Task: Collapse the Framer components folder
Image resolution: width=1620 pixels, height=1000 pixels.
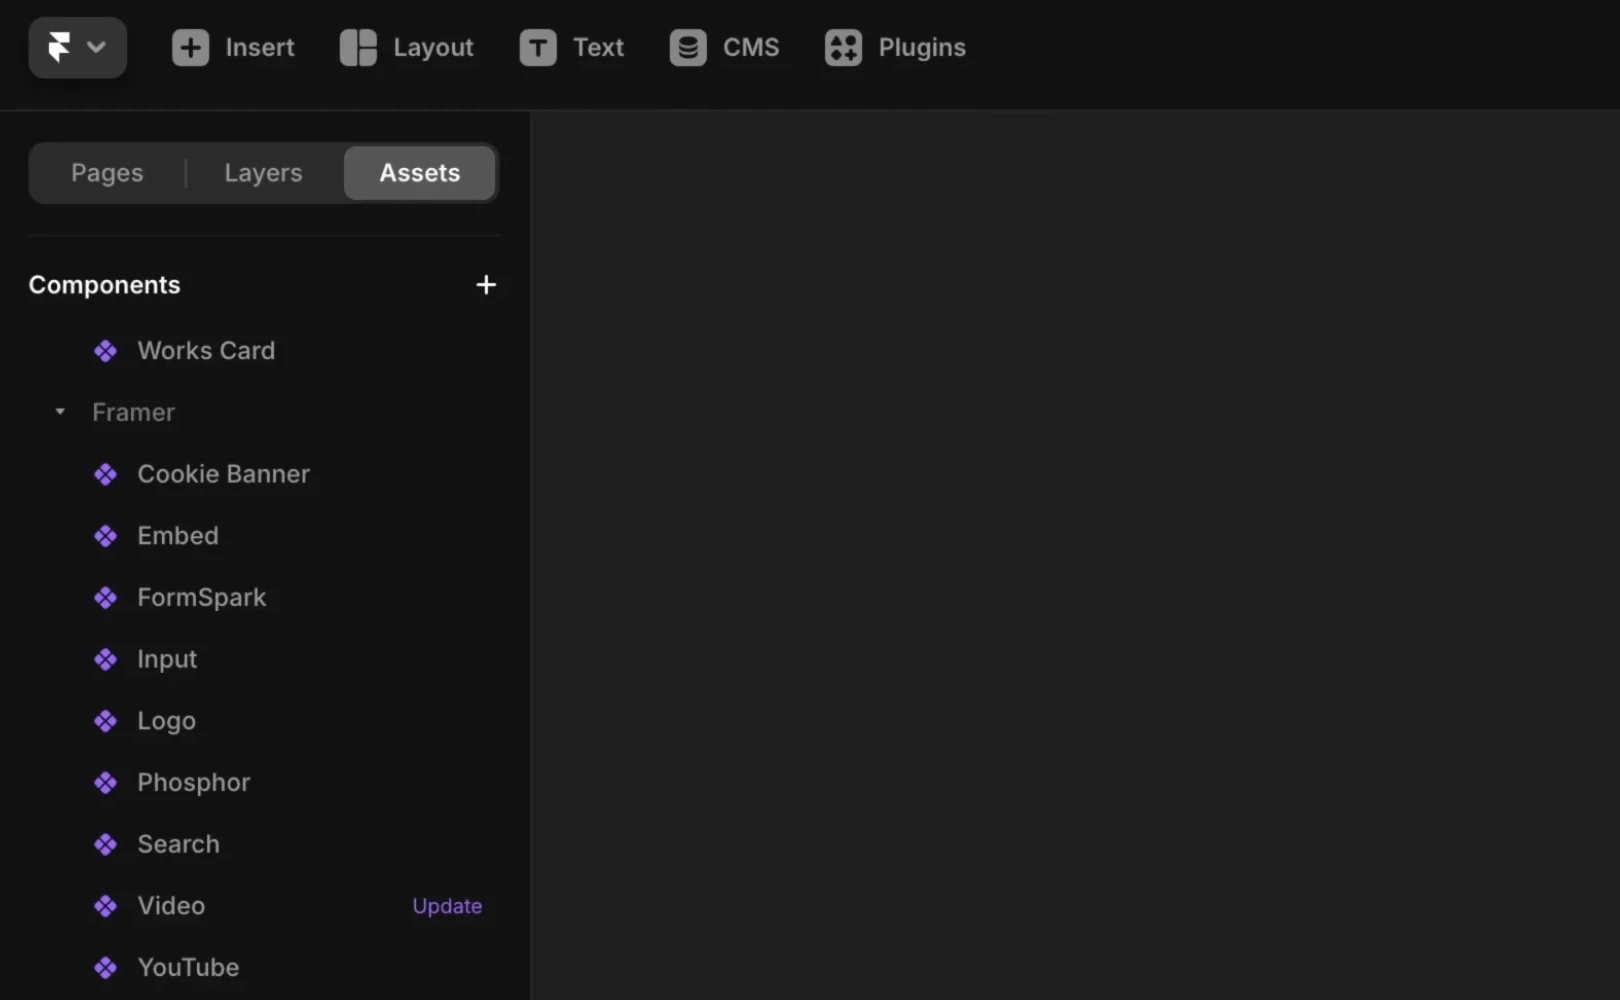Action: [60, 412]
